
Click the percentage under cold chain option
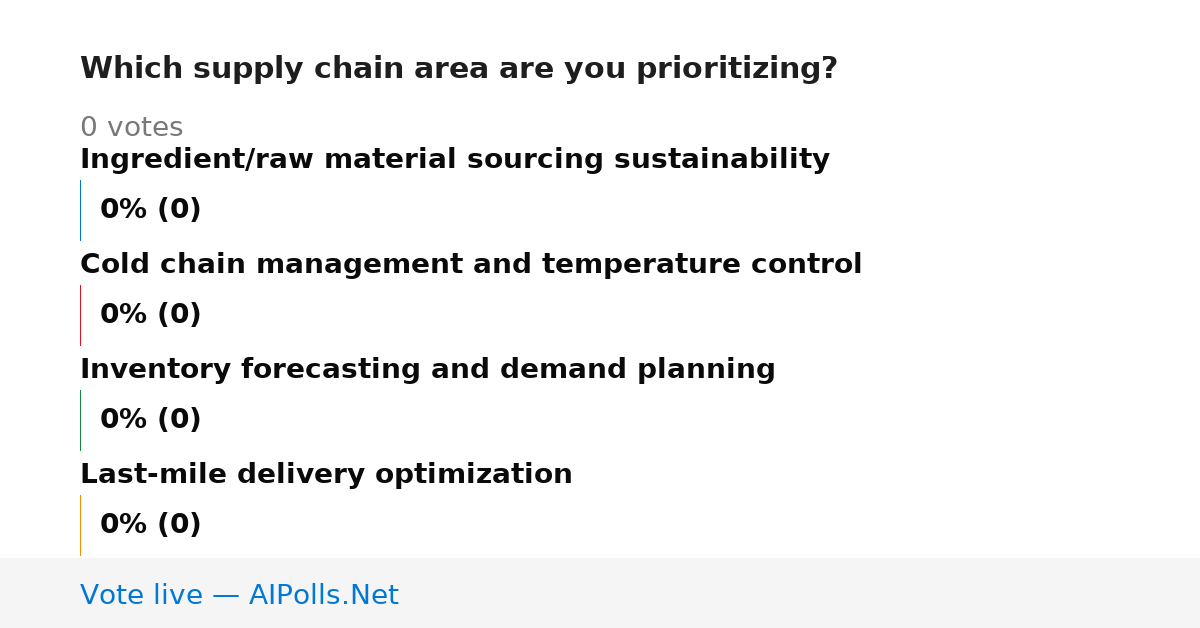[x=150, y=315]
